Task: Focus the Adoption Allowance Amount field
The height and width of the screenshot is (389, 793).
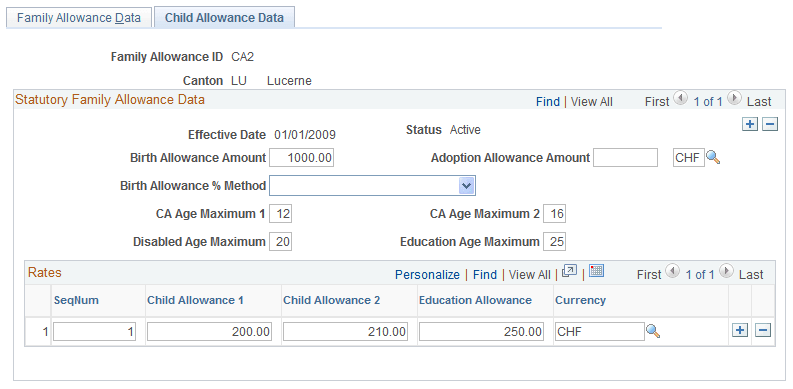Action: point(626,158)
